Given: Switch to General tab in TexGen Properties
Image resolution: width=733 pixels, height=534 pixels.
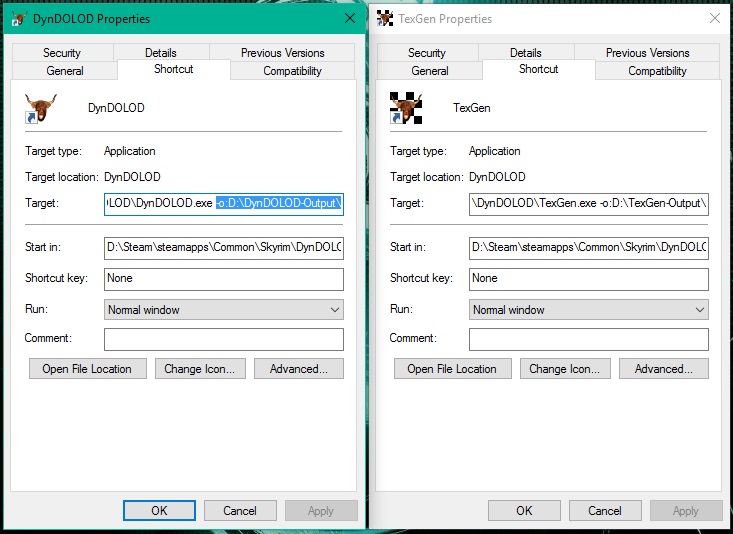Looking at the screenshot, I should 430,71.
